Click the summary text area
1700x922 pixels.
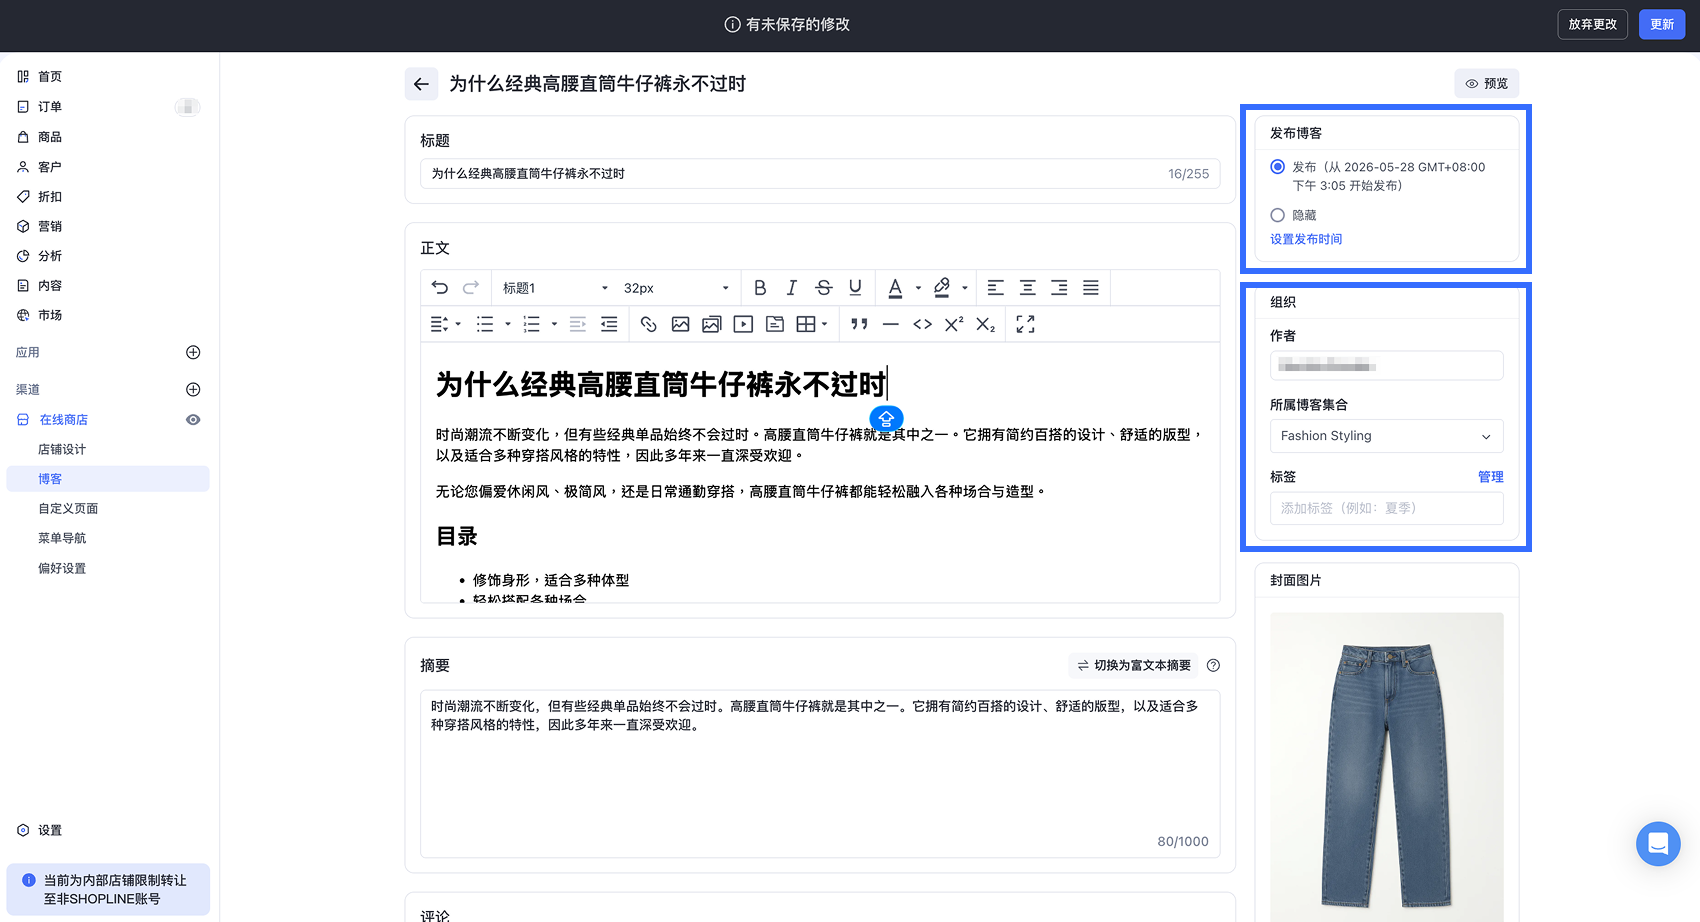pos(820,774)
